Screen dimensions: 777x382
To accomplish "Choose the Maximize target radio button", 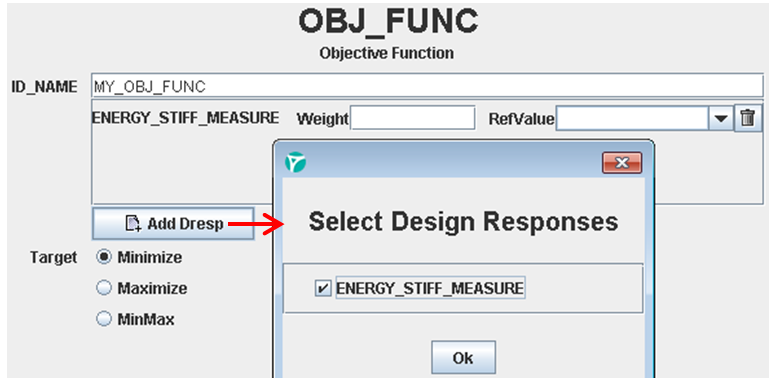I will click(104, 288).
